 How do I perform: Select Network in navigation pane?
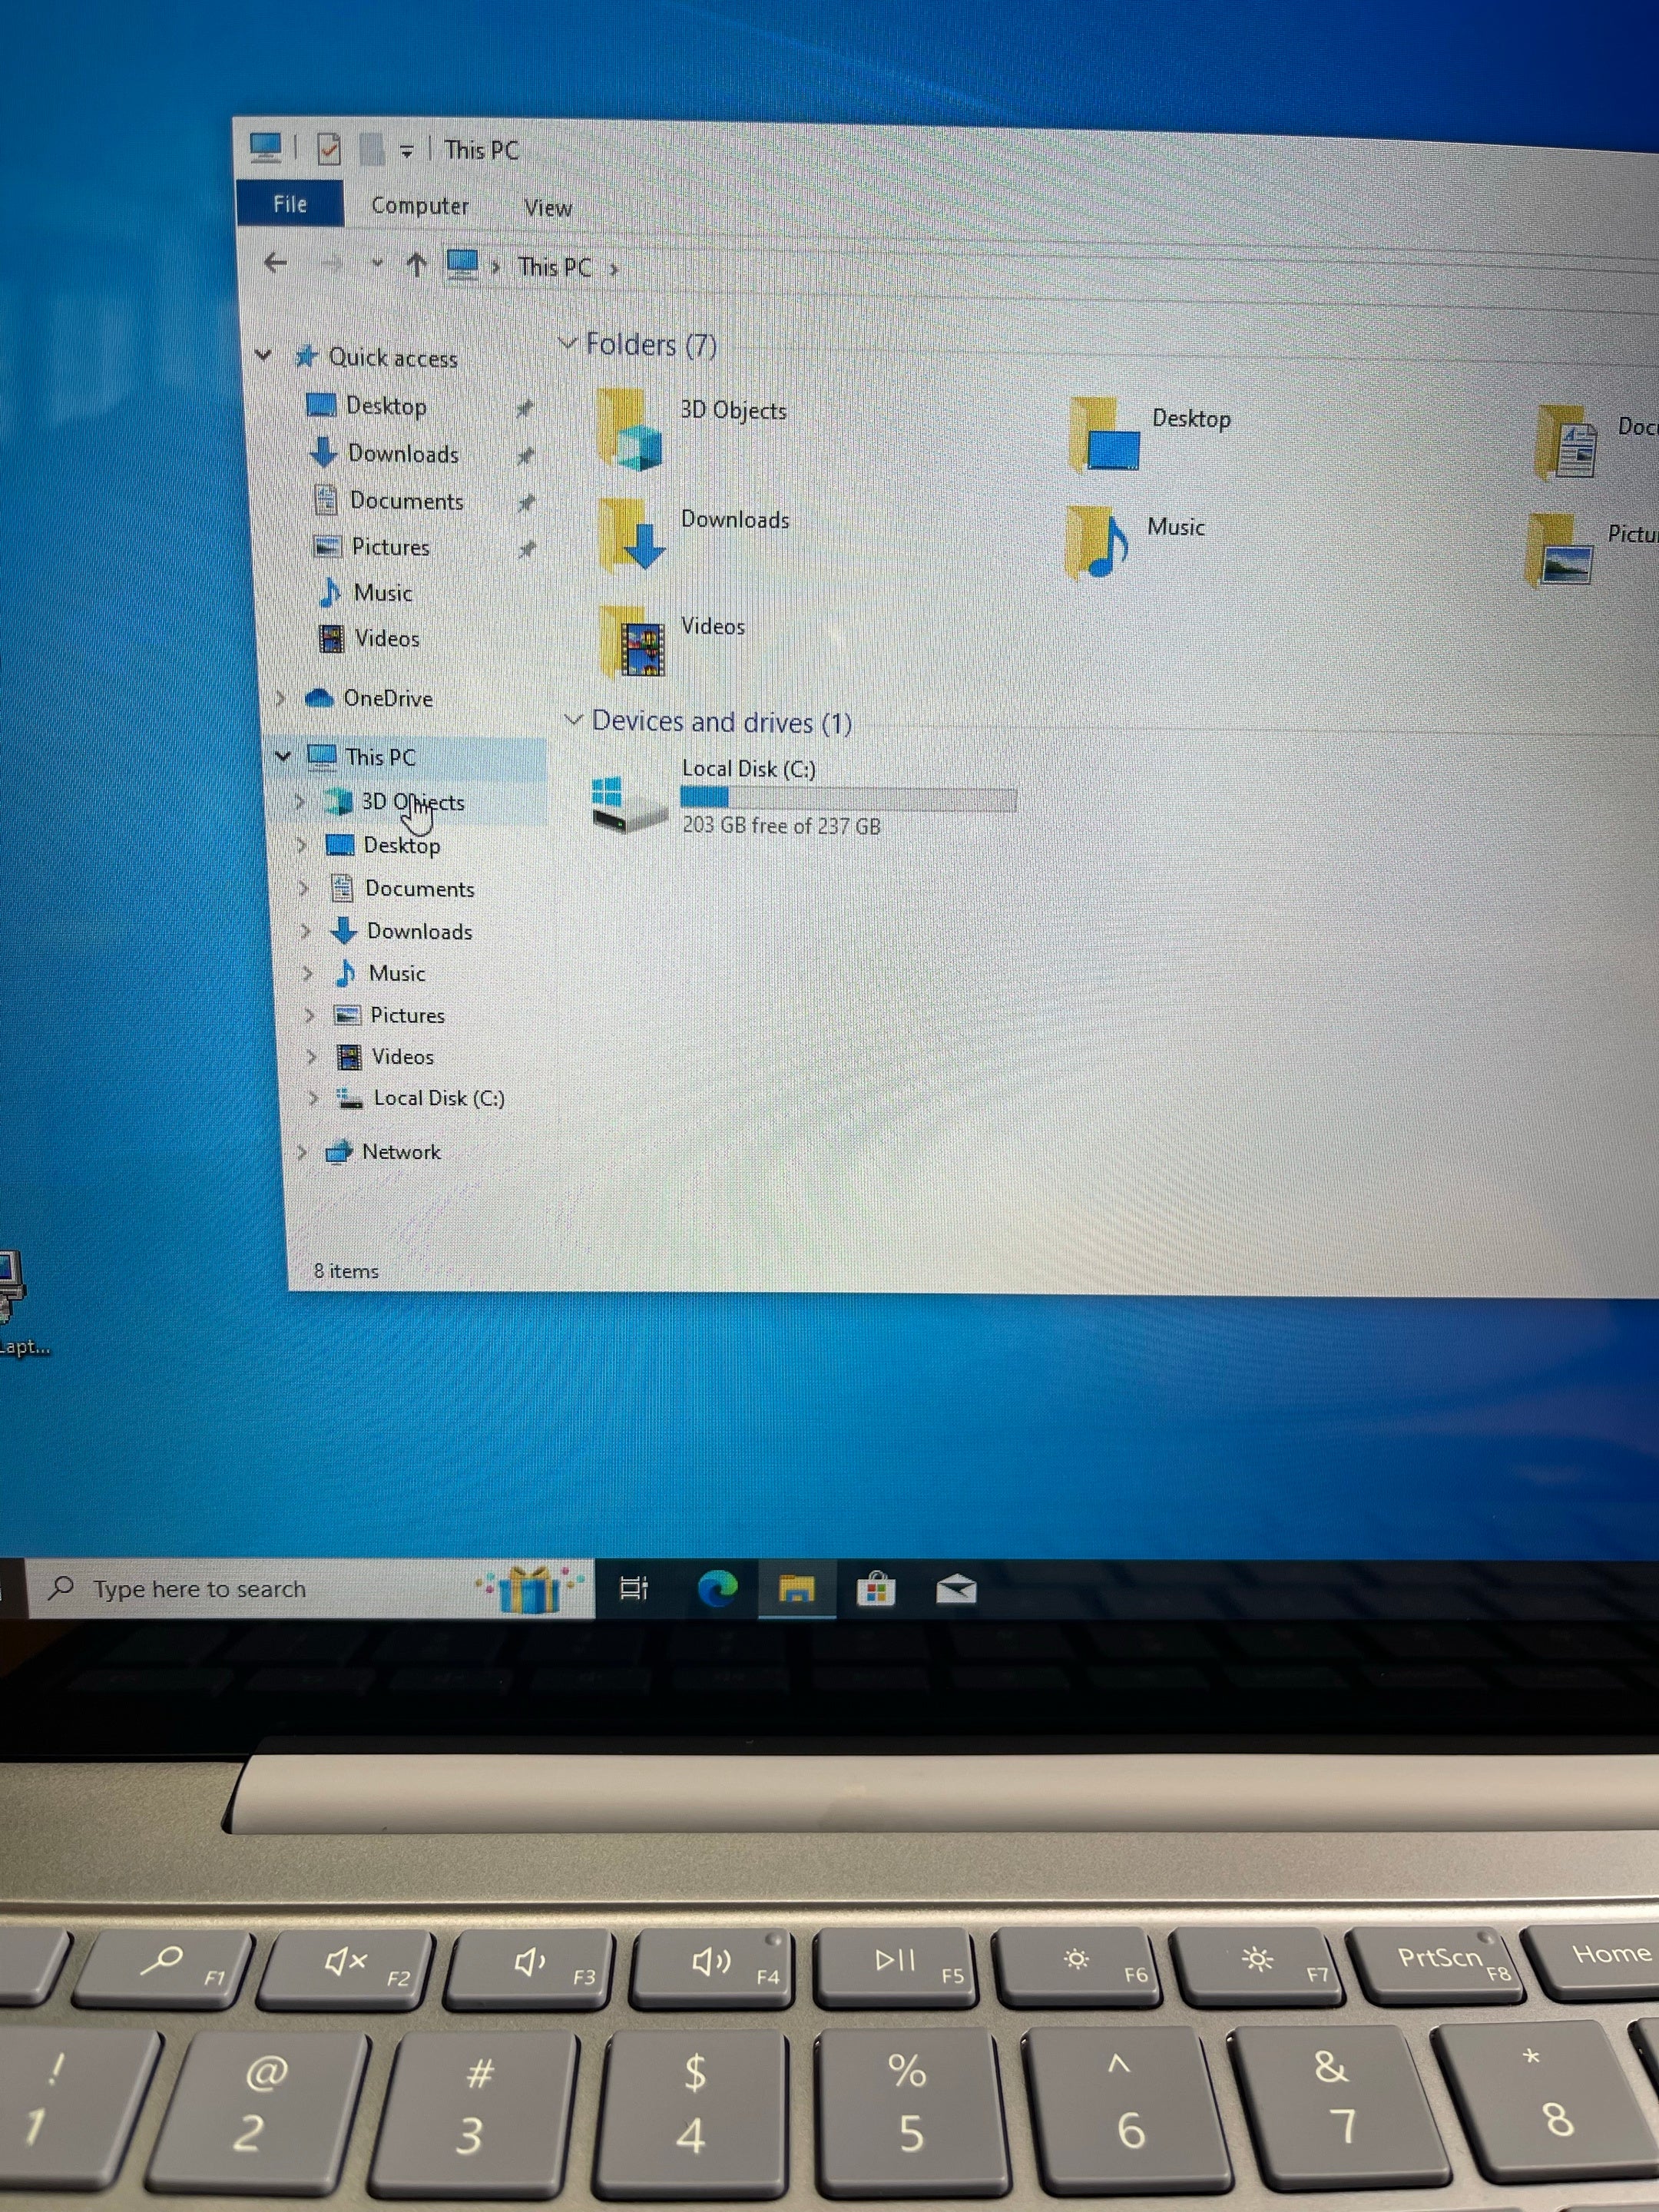click(x=401, y=1152)
